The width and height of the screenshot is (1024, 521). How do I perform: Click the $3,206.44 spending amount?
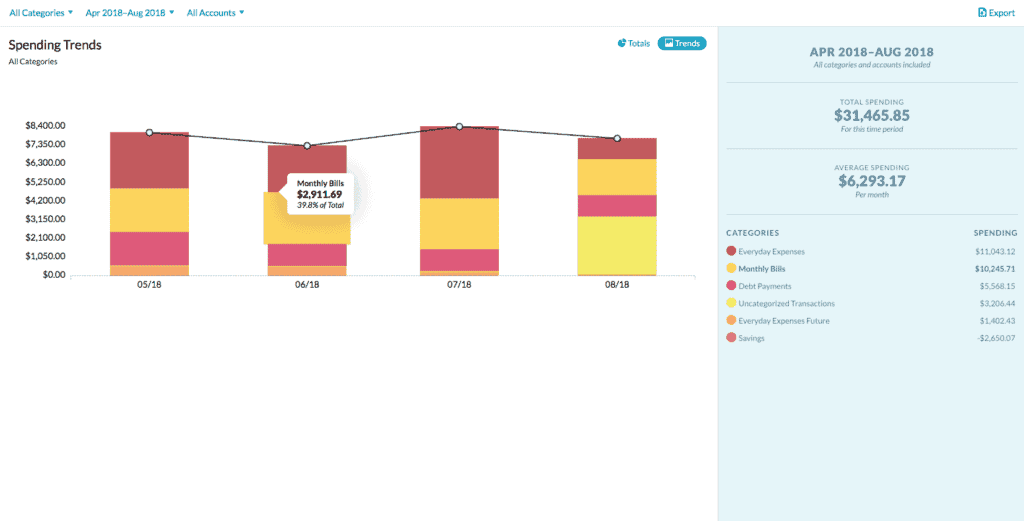999,304
